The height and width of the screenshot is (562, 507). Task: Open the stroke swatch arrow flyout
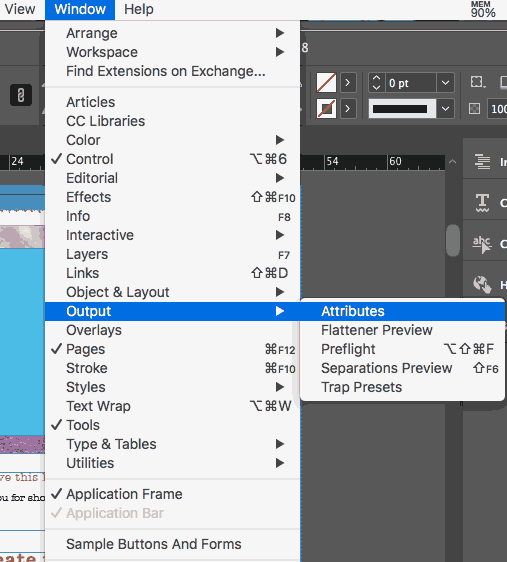(348, 108)
